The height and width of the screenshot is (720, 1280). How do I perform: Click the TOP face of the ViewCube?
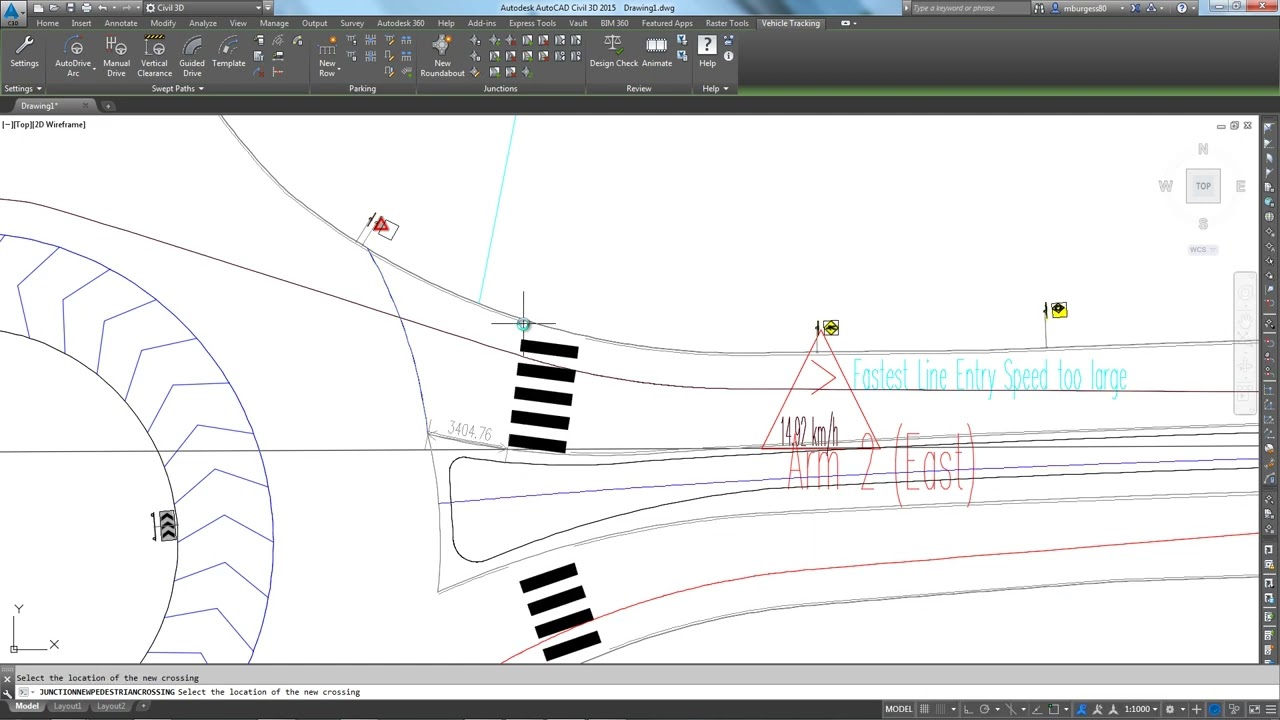point(1203,186)
